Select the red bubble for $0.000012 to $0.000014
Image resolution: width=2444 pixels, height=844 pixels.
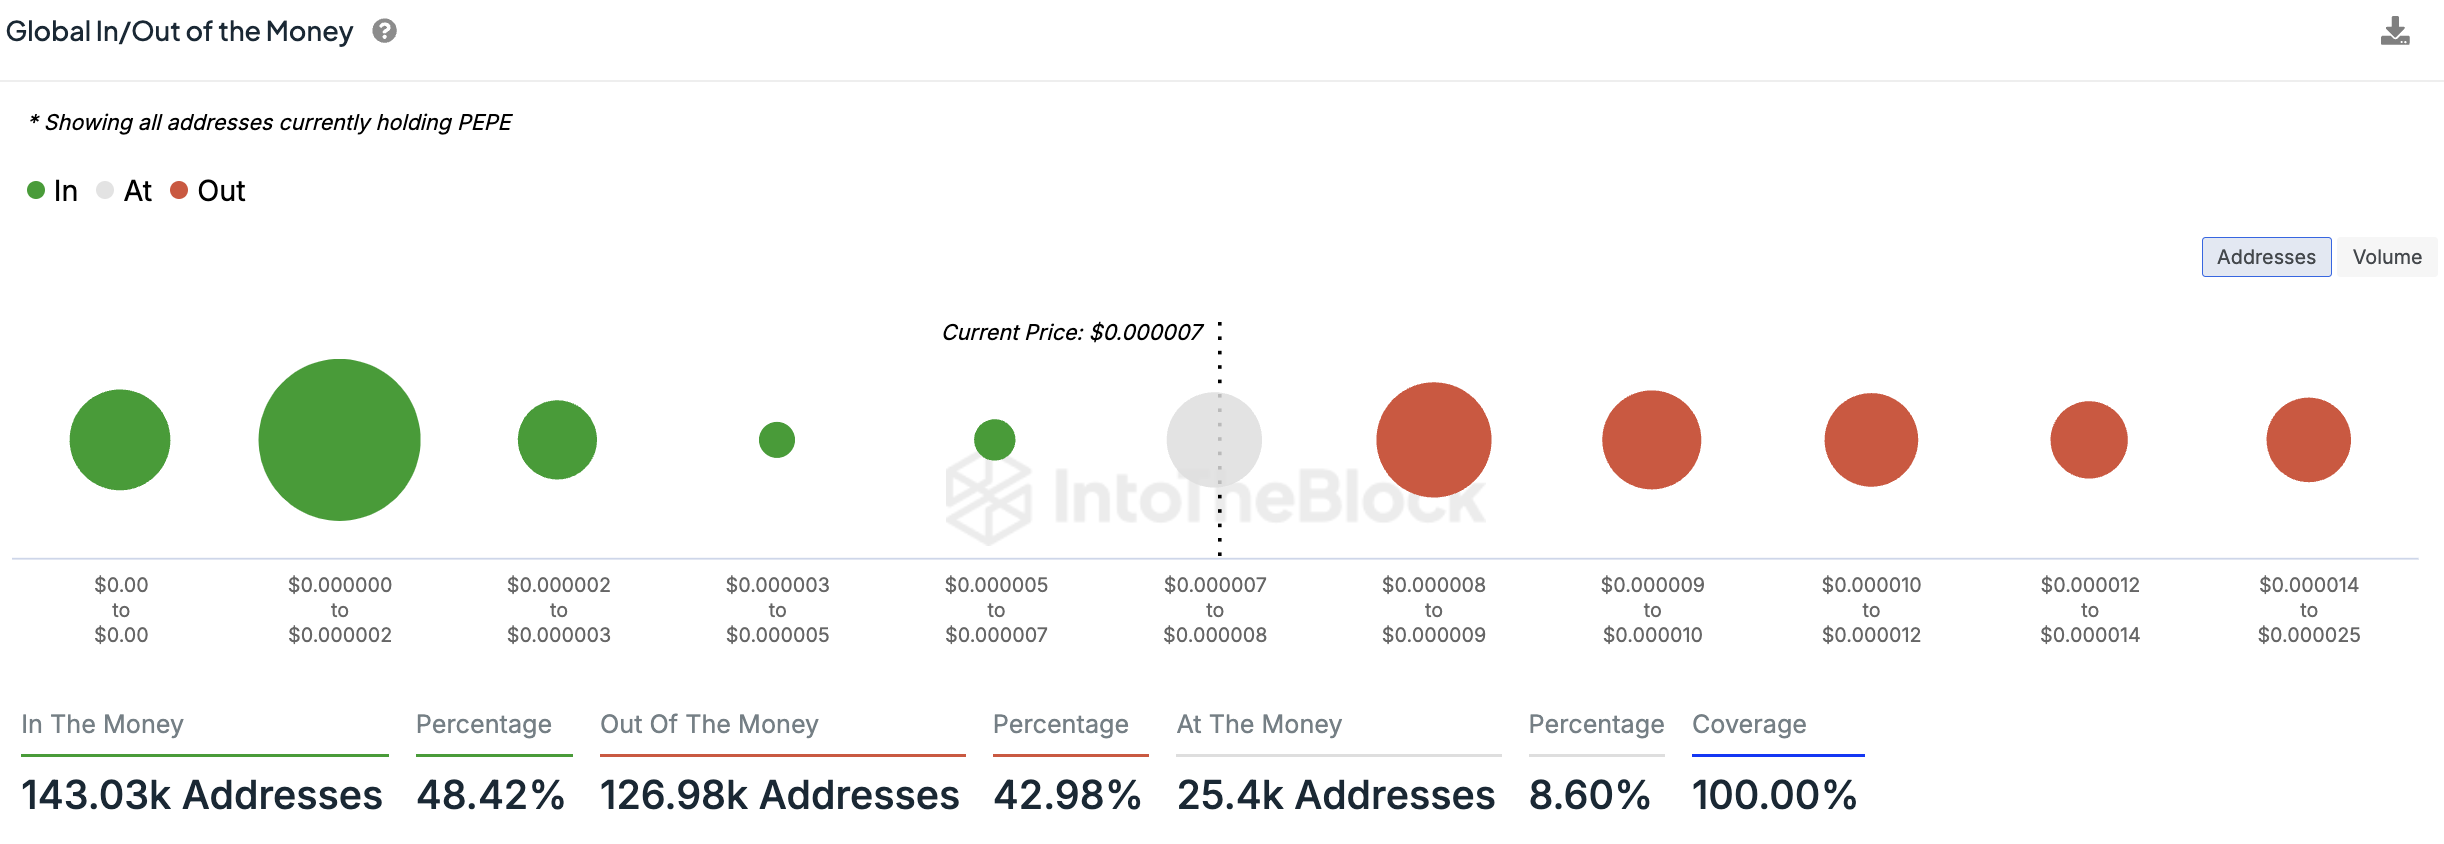point(2089,440)
